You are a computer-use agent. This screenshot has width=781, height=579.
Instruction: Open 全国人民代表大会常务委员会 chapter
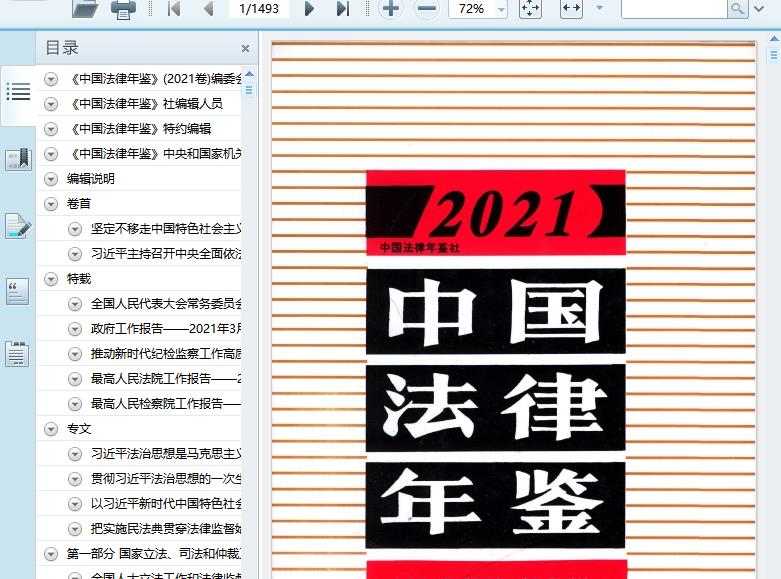pos(166,304)
